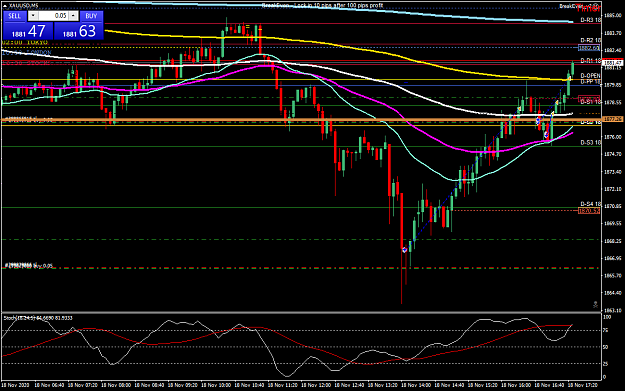Select the orange 1877.26 price tag
625x391 pixels.
(613, 119)
